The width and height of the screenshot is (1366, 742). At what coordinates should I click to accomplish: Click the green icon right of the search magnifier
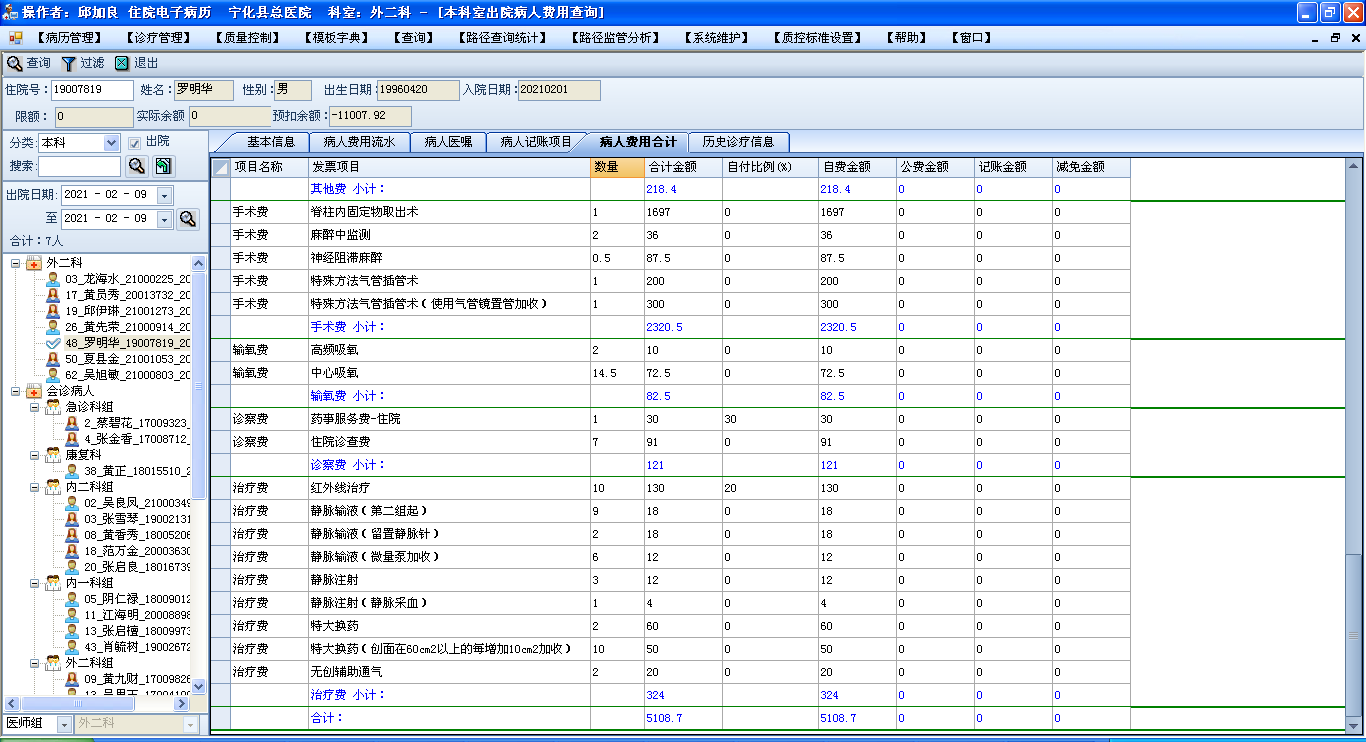click(x=163, y=166)
